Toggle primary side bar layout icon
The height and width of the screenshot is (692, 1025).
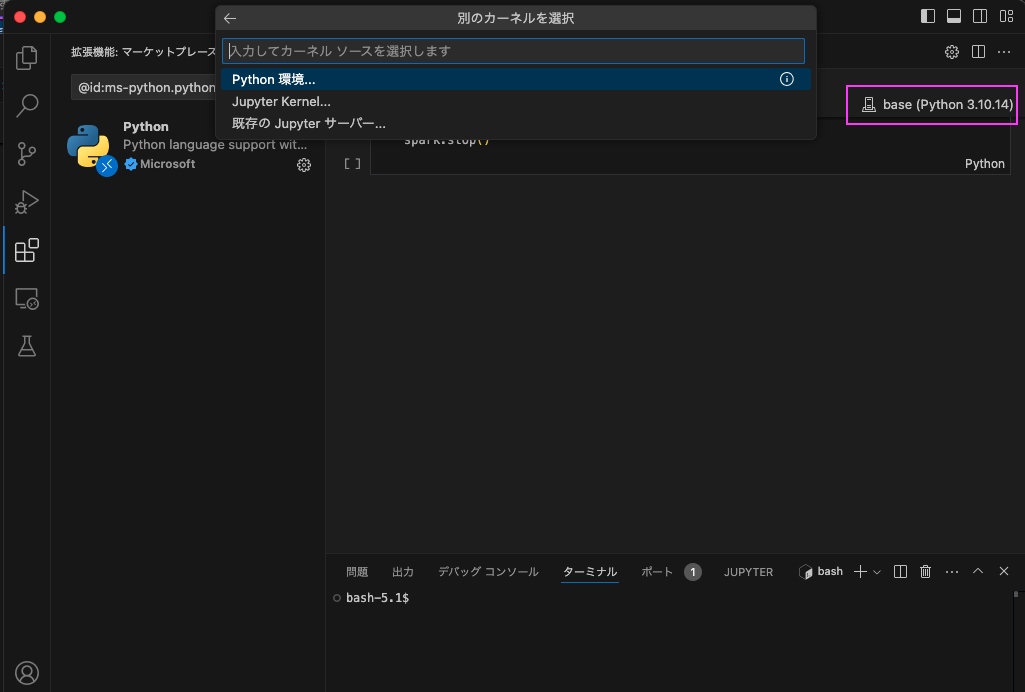(928, 16)
